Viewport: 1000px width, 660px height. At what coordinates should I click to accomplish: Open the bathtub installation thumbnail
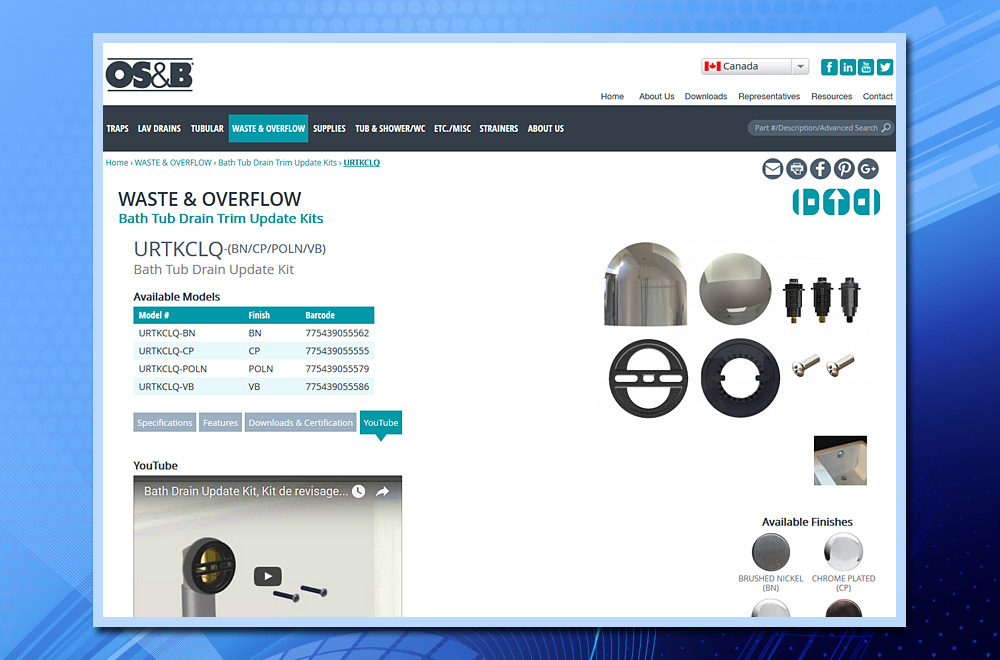pyautogui.click(x=840, y=460)
